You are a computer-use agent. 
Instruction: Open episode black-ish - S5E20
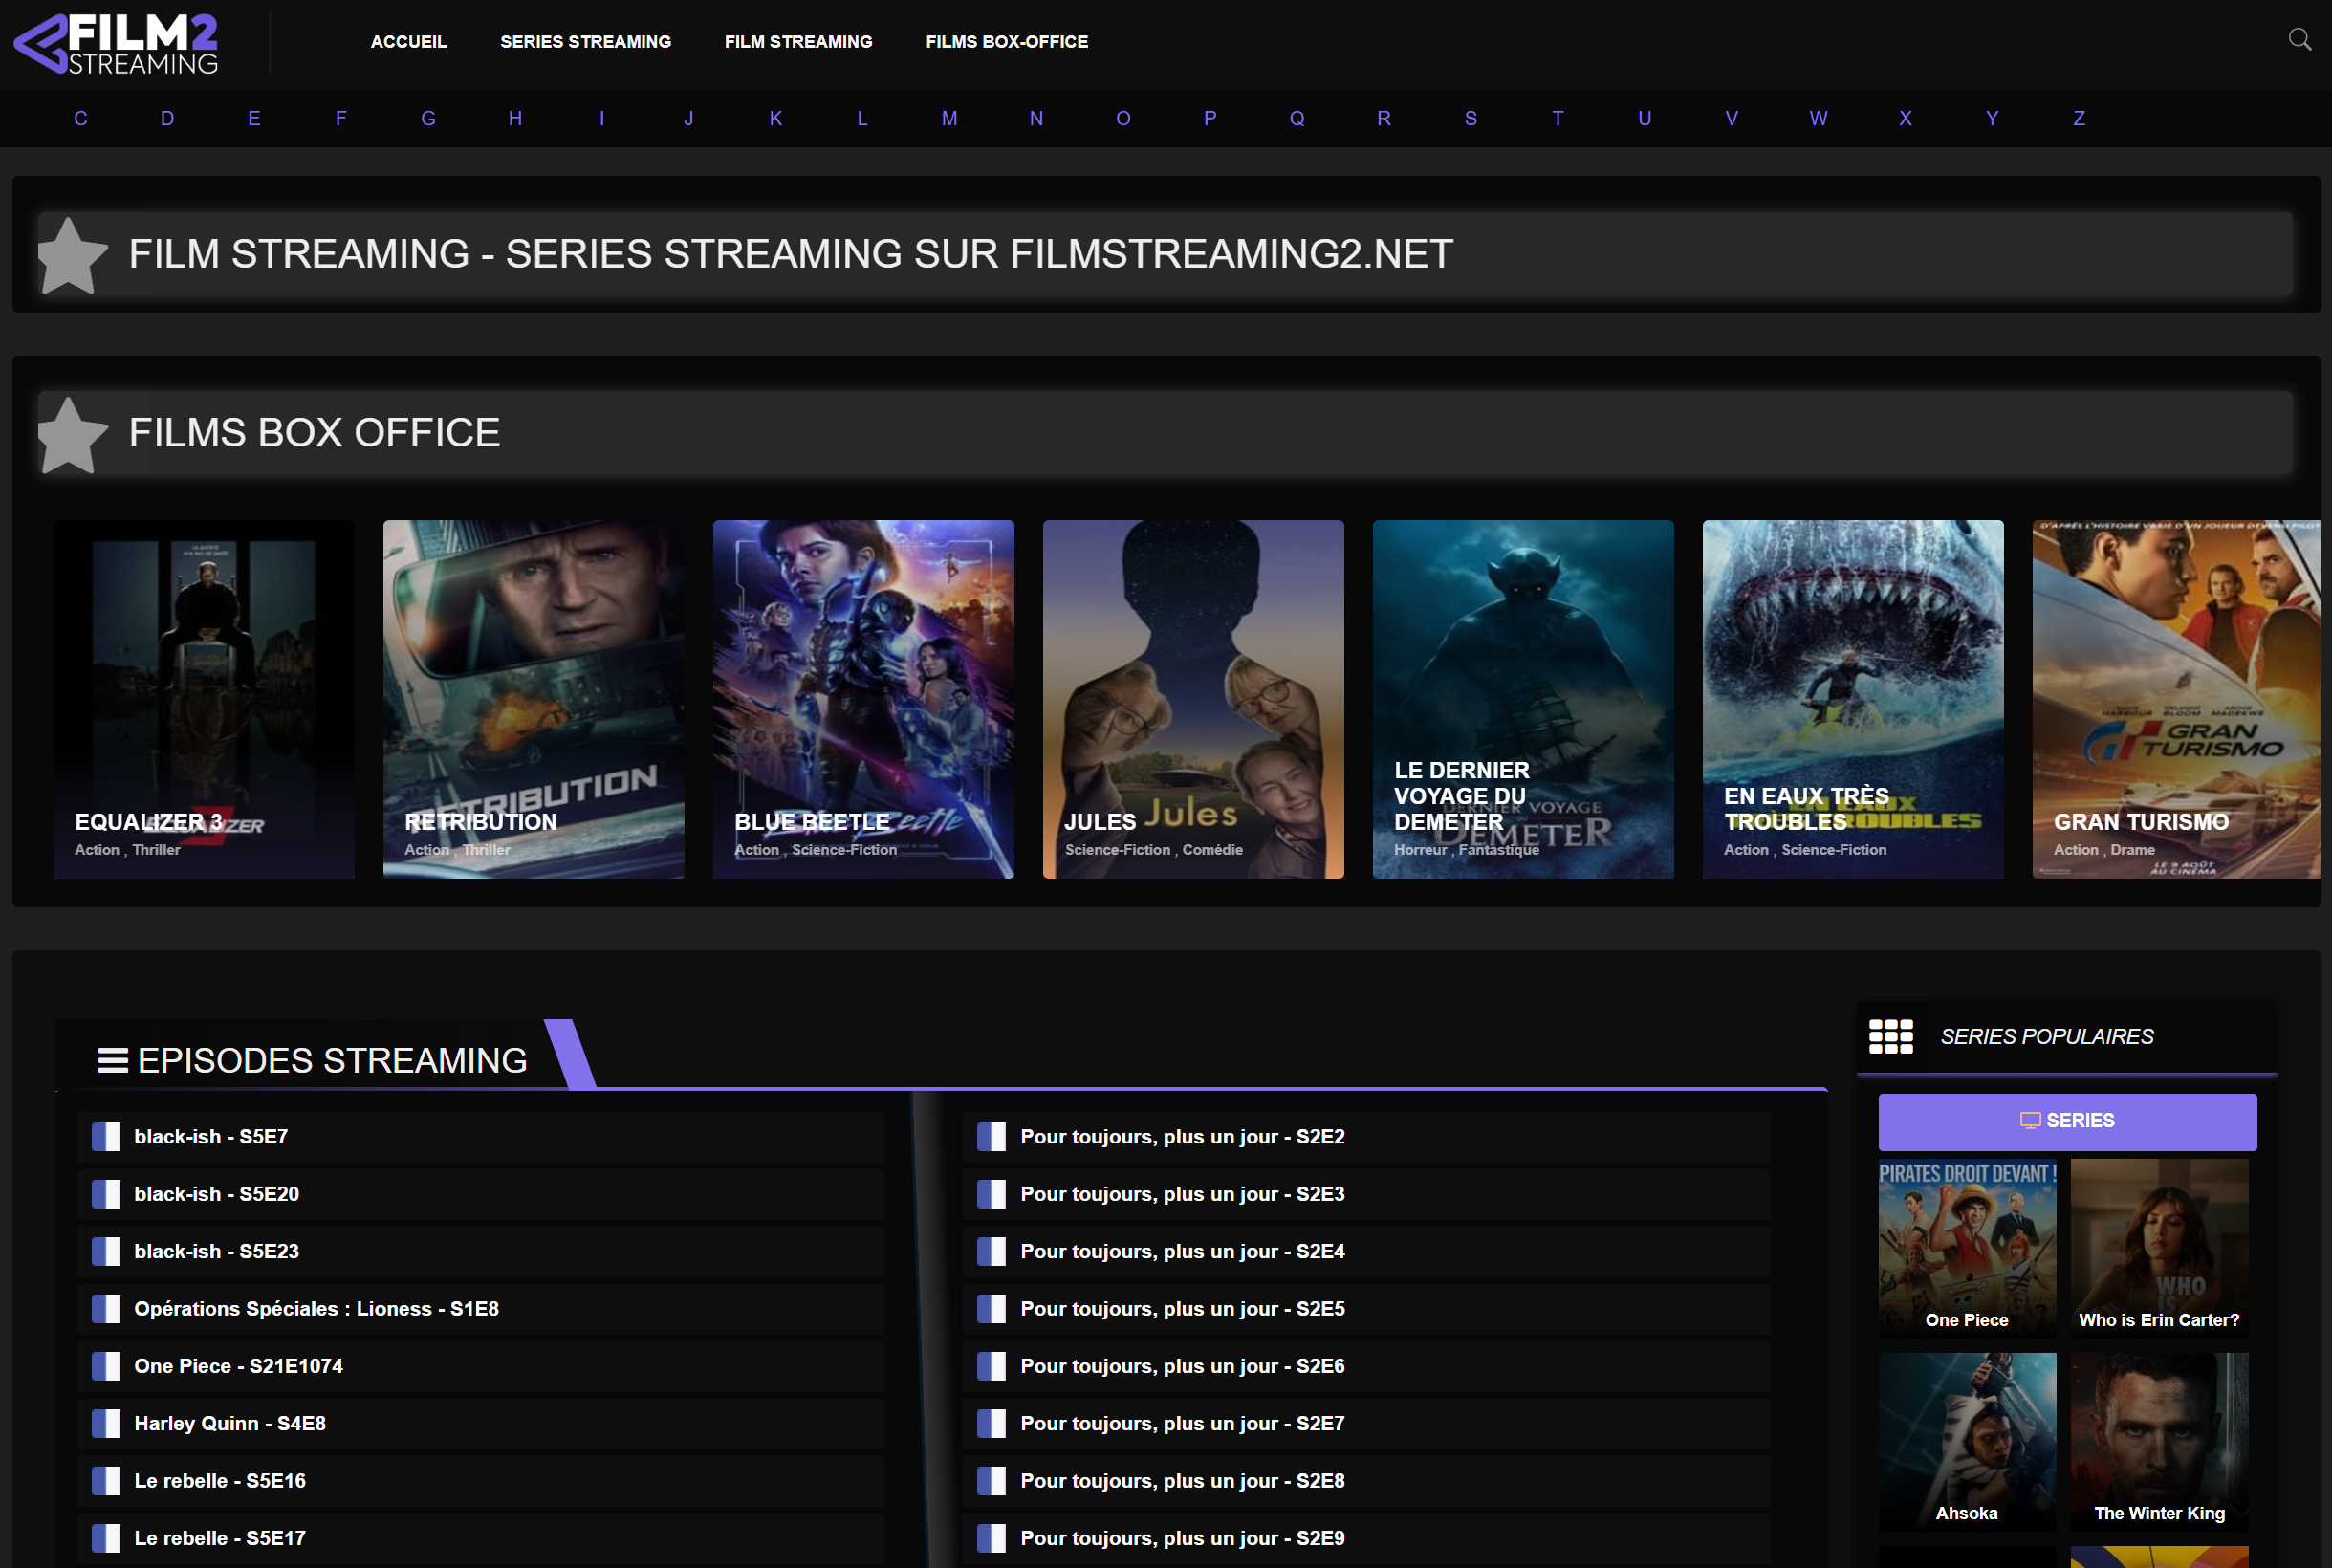[480, 1194]
